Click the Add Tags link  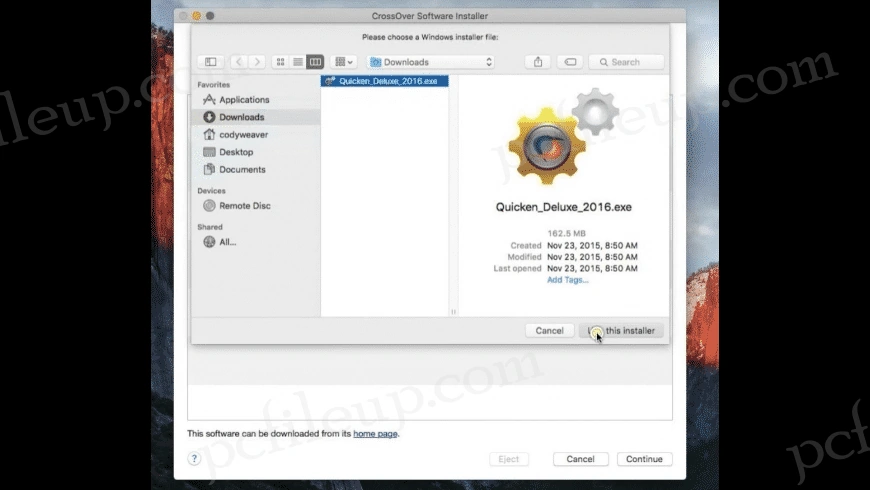(x=567, y=280)
